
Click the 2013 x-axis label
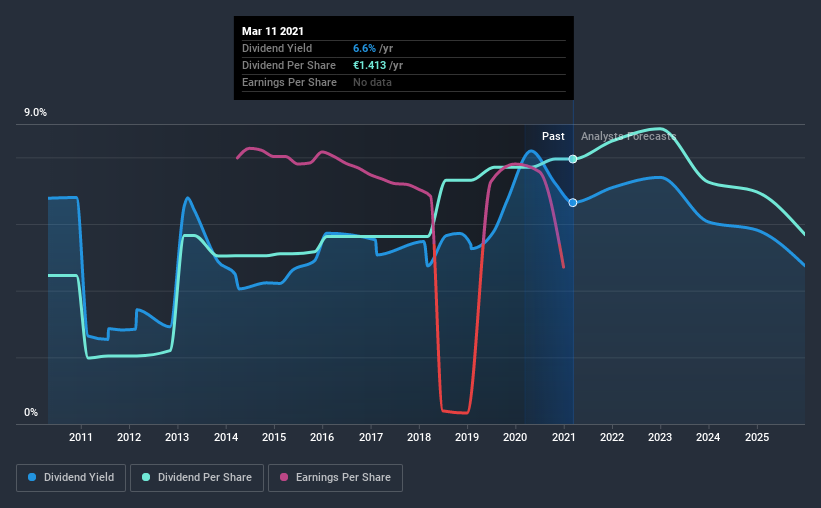pos(177,437)
